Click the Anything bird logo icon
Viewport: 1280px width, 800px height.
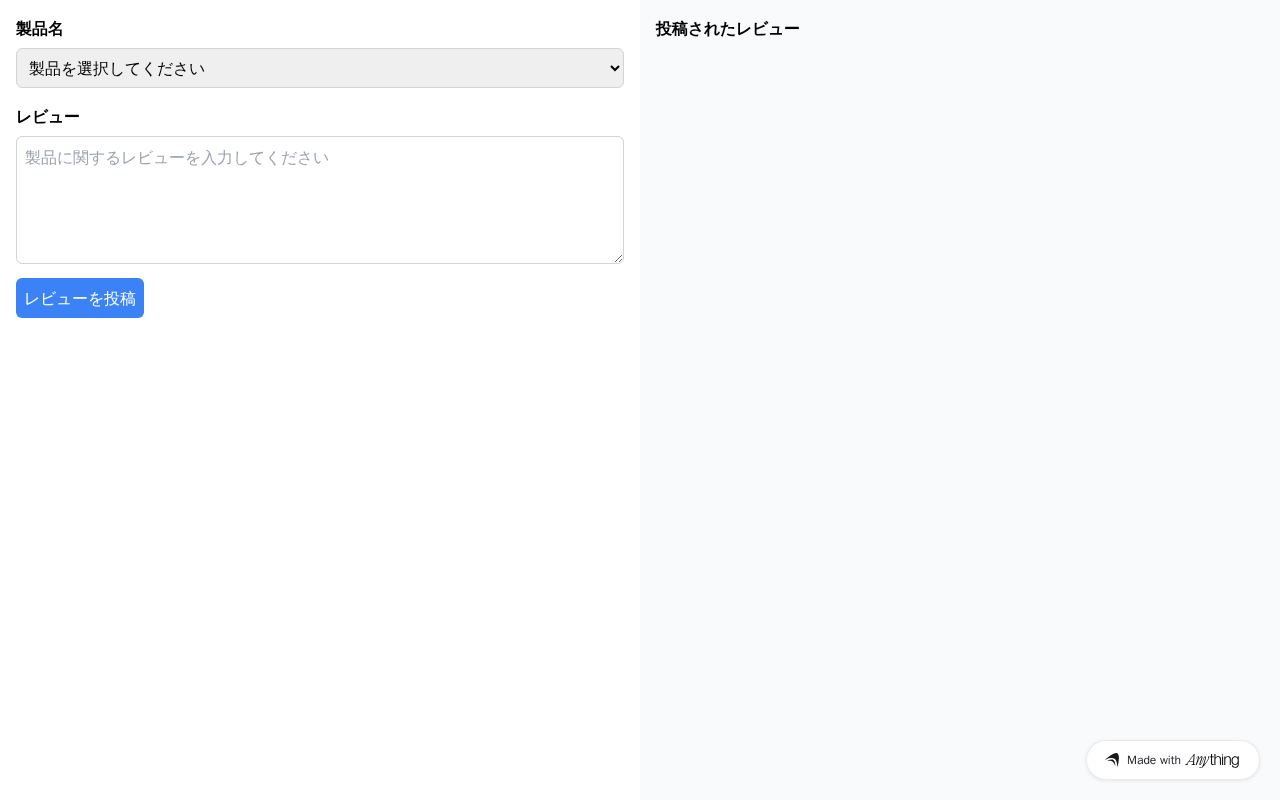coord(1112,760)
